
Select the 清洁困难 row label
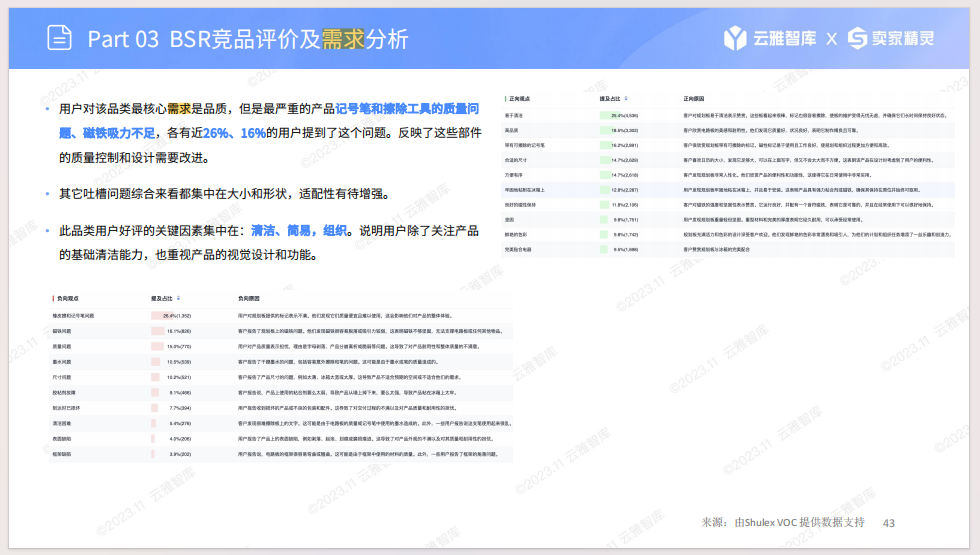pos(61,423)
